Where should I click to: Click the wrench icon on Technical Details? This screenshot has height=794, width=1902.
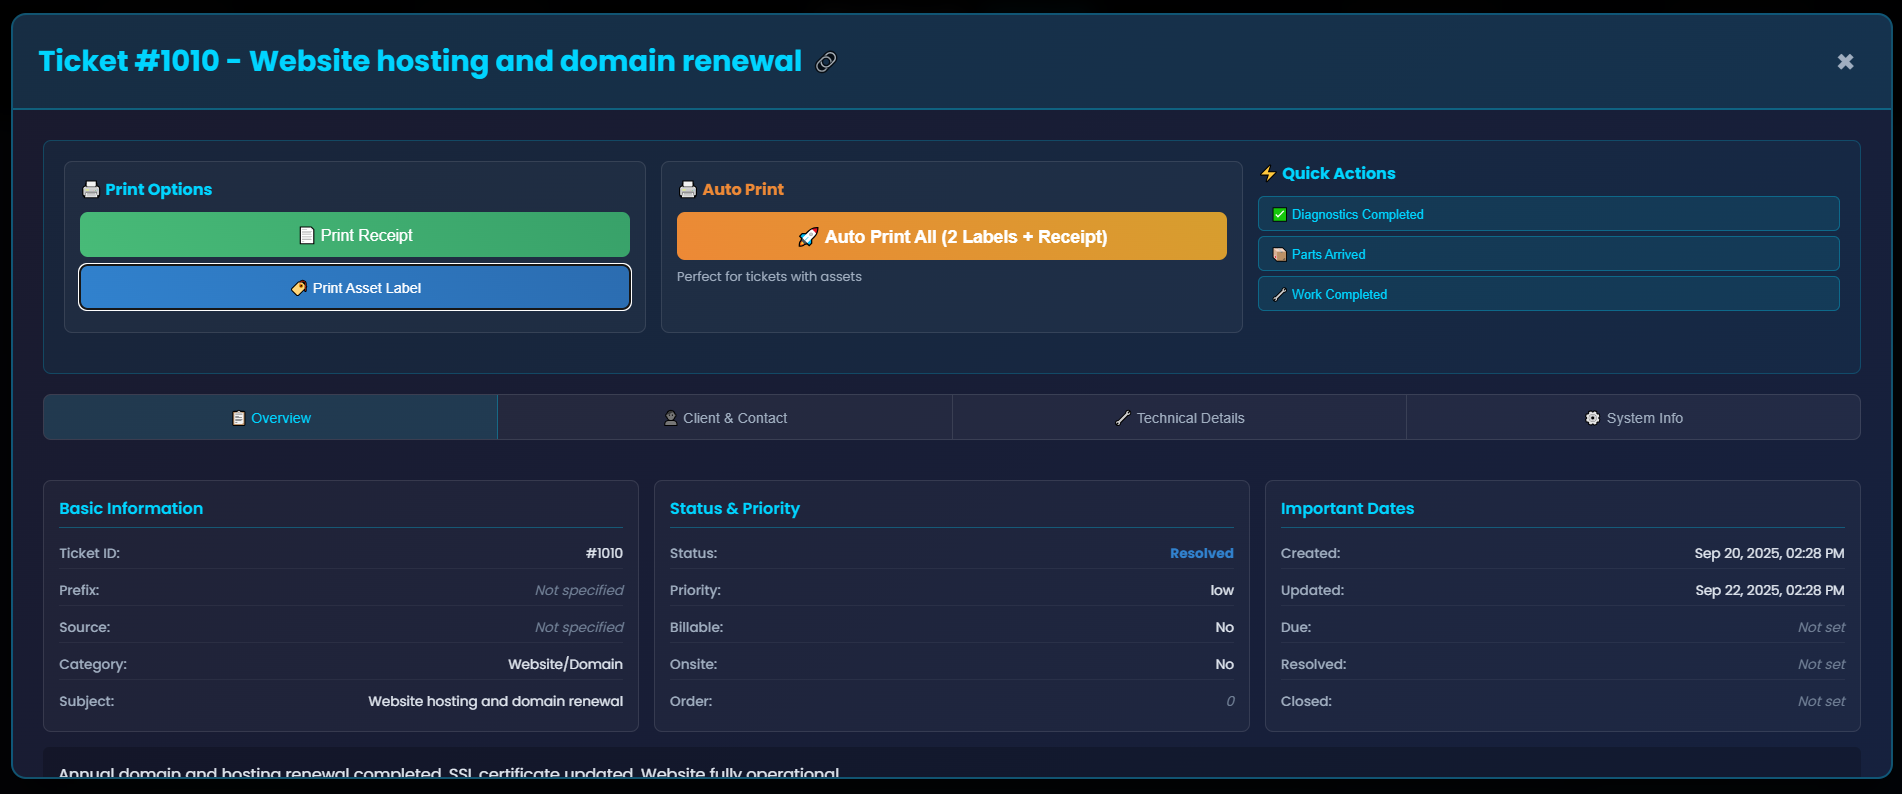(1123, 418)
